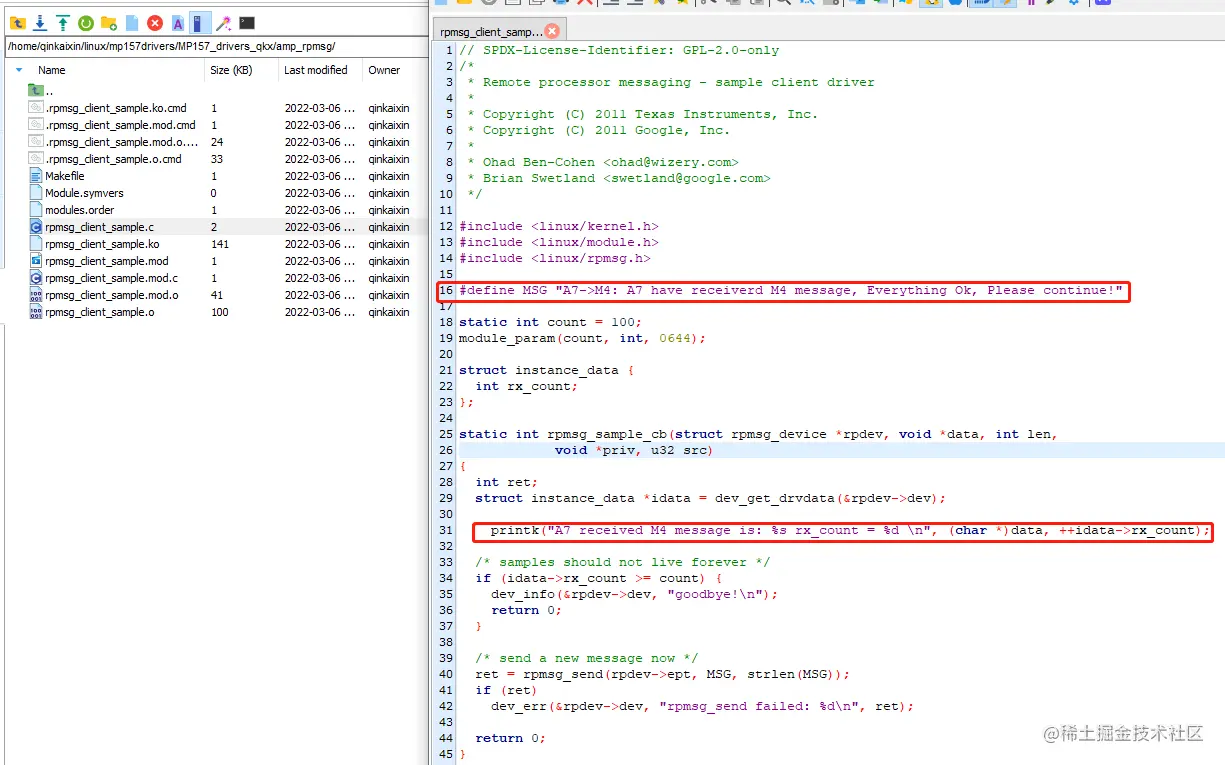Click the binary icon beside rpmsg_client_sample.mod.o
Screen dimensions: 1225x765
coord(36,295)
